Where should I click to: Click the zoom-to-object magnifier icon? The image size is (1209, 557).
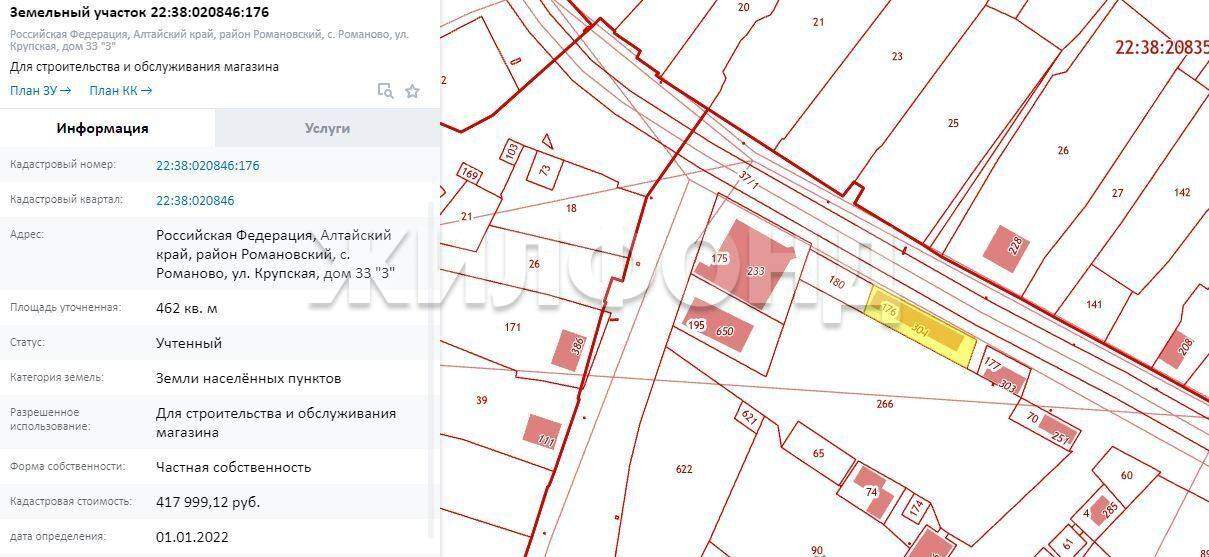pyautogui.click(x=385, y=91)
